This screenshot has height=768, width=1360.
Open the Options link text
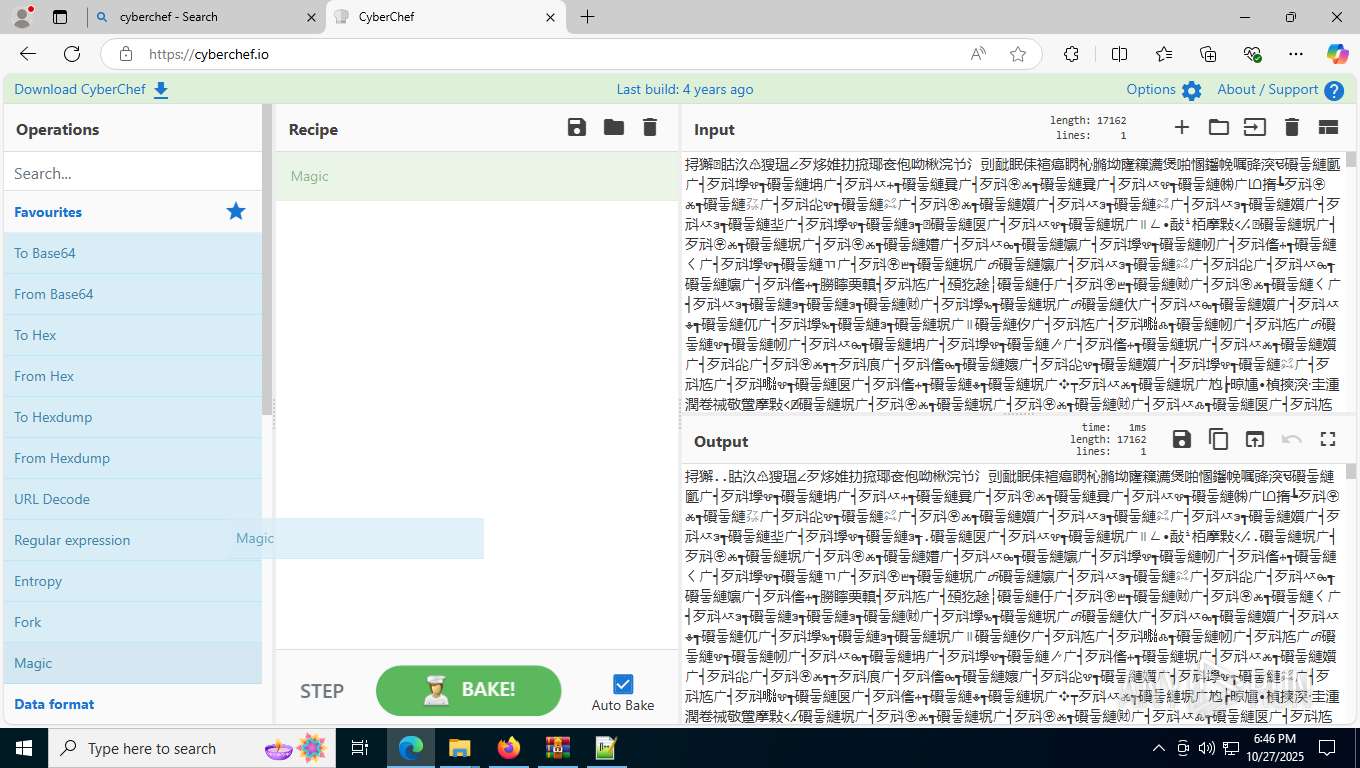[x=1151, y=89]
